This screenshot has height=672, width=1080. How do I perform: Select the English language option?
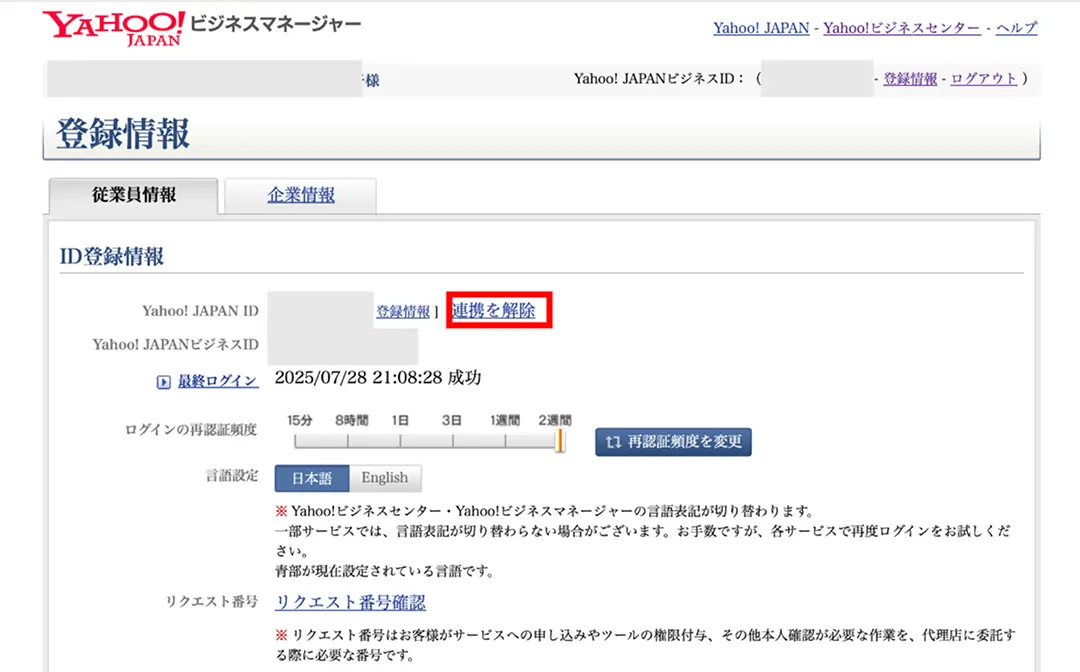coord(385,477)
